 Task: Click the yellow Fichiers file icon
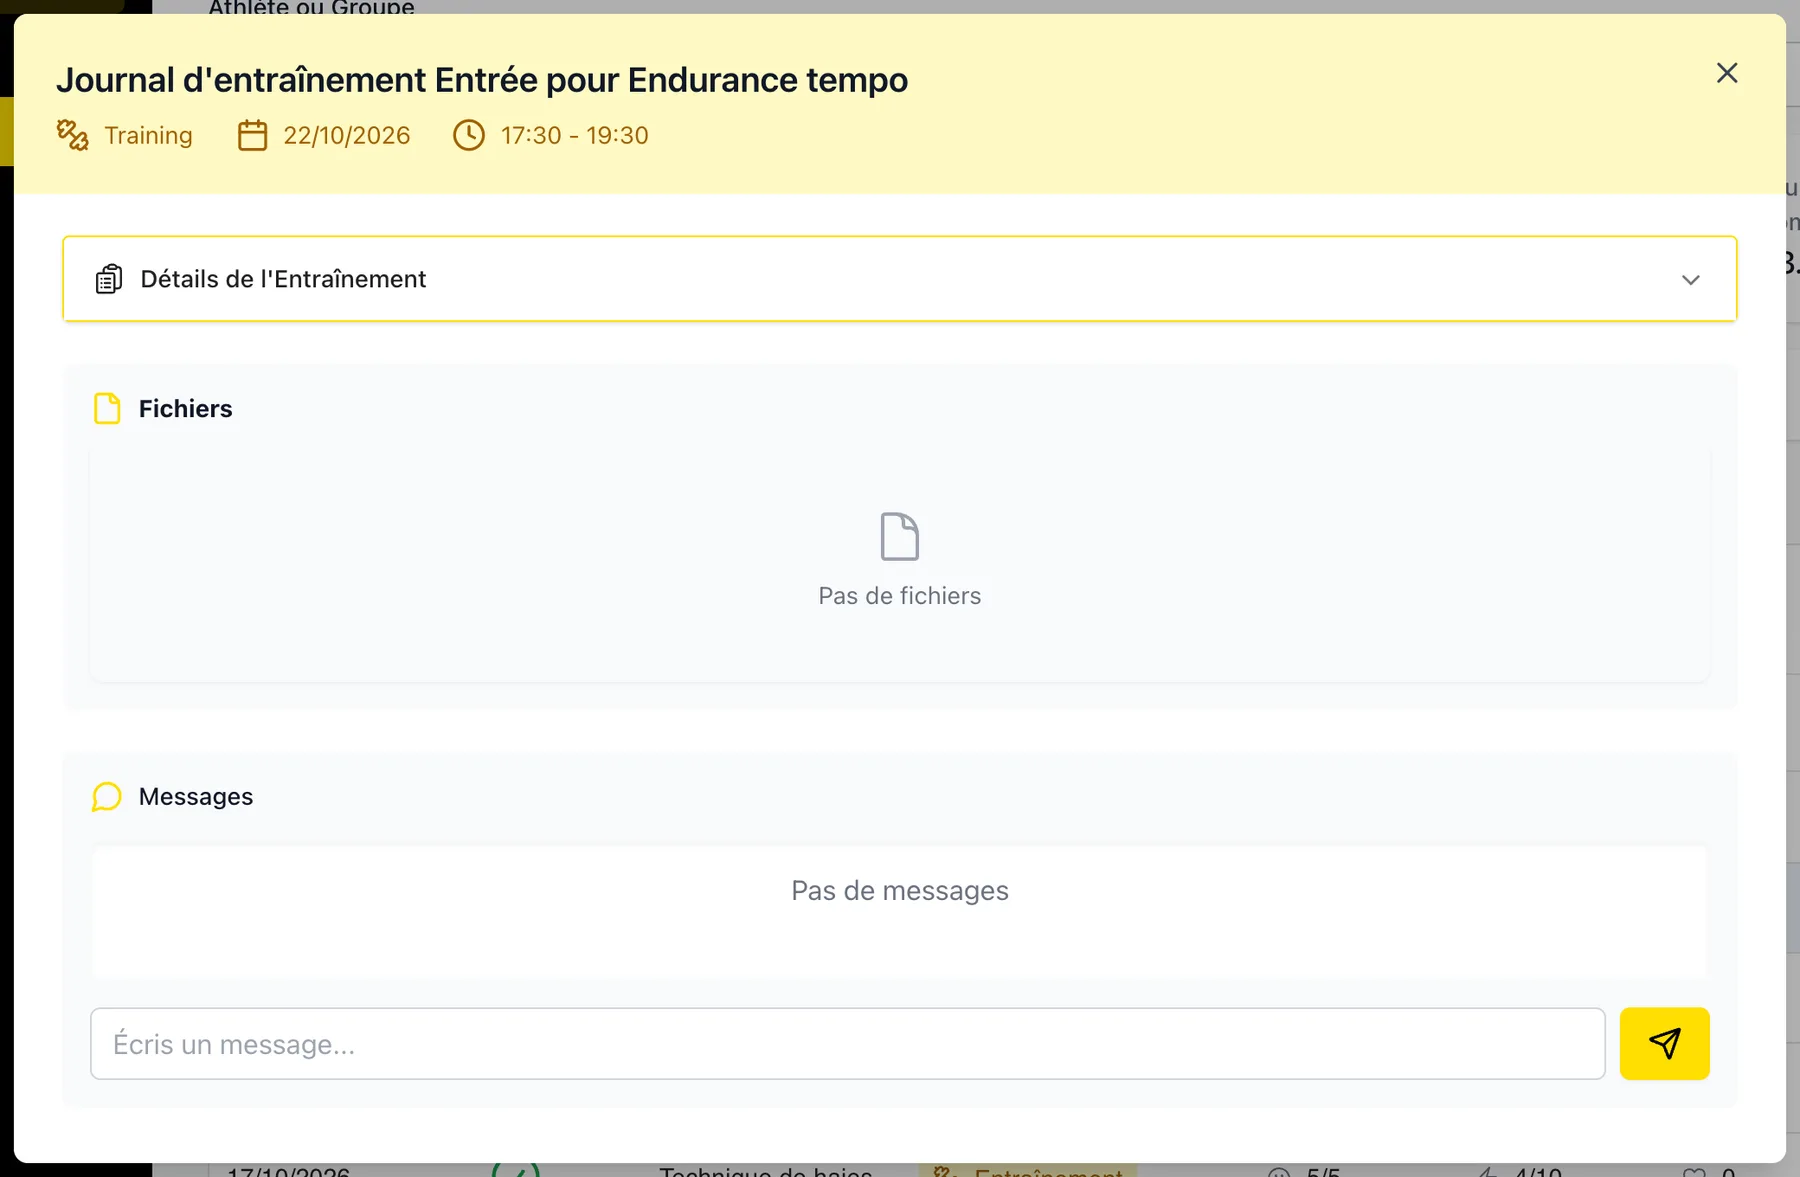tap(107, 409)
